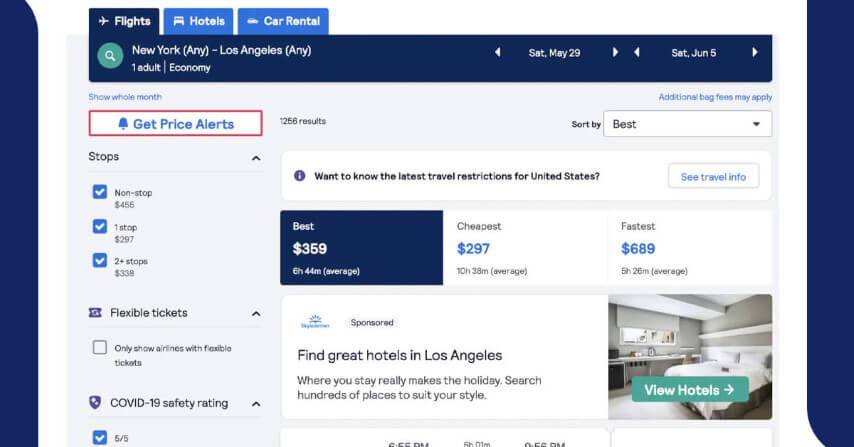Image resolution: width=854 pixels, height=447 pixels.
Task: Click the New York – Los Angeles route text
Action: [221, 50]
